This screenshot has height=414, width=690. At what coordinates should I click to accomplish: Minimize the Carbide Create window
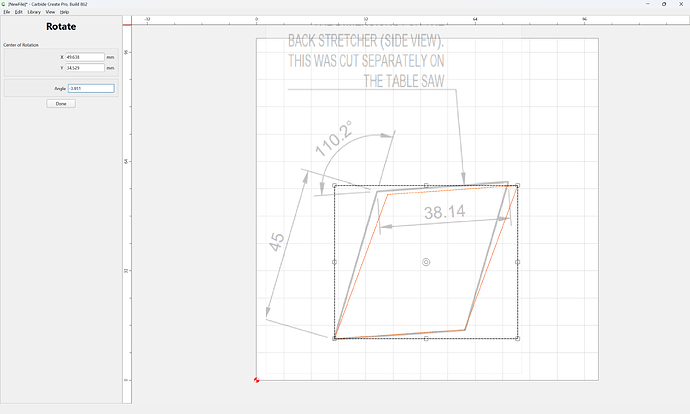[x=648, y=4]
